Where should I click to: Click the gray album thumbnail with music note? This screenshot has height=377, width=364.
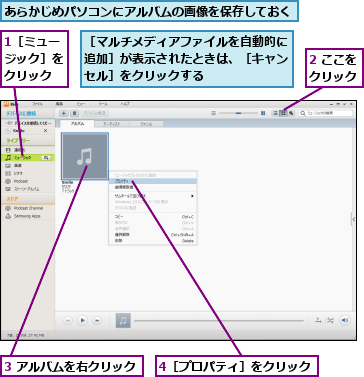point(85,156)
